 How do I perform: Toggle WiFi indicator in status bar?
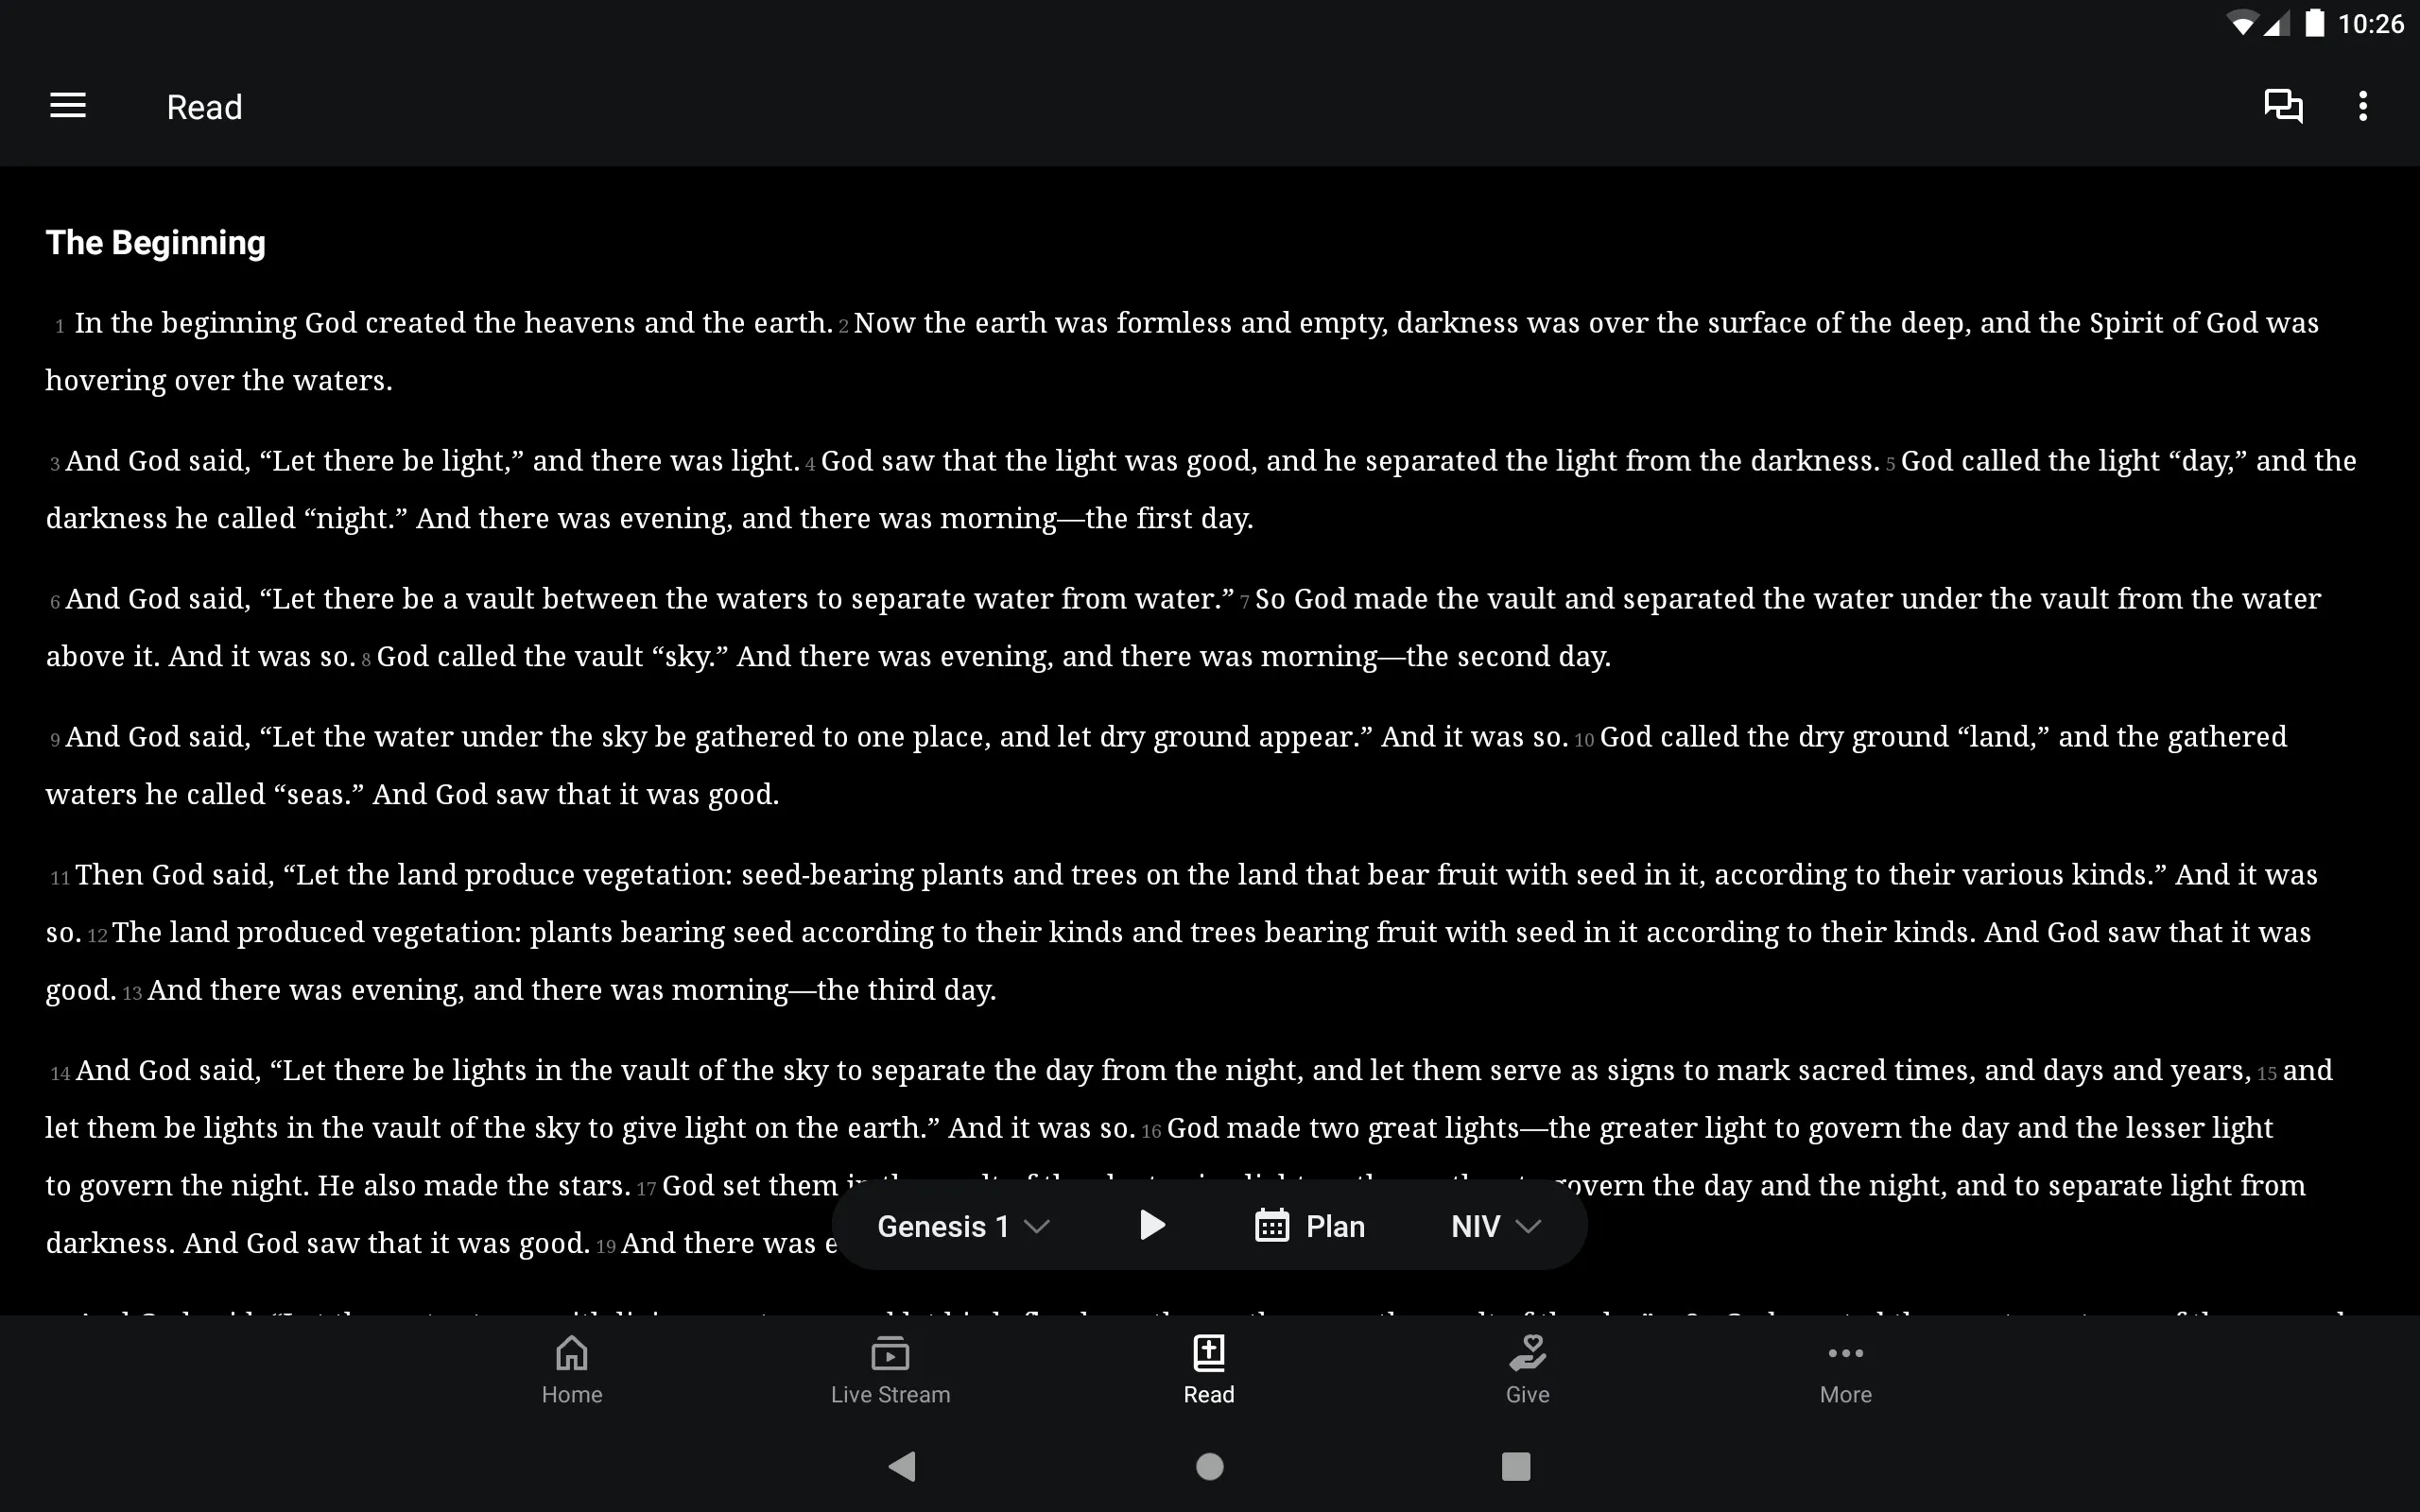pos(2238,23)
